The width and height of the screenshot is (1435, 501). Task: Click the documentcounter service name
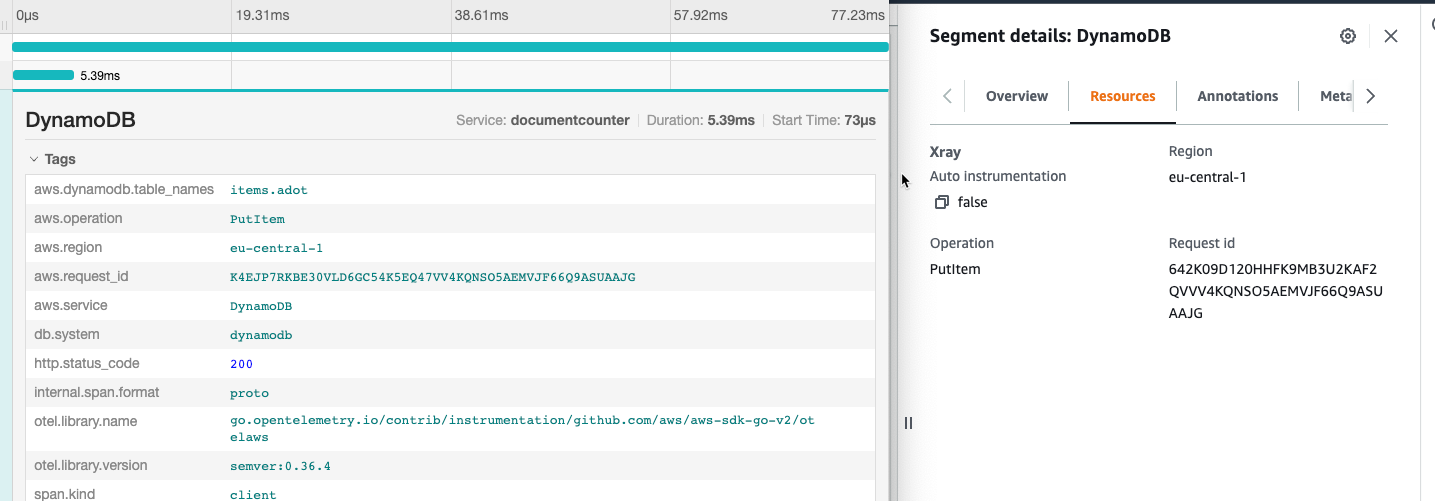click(570, 120)
